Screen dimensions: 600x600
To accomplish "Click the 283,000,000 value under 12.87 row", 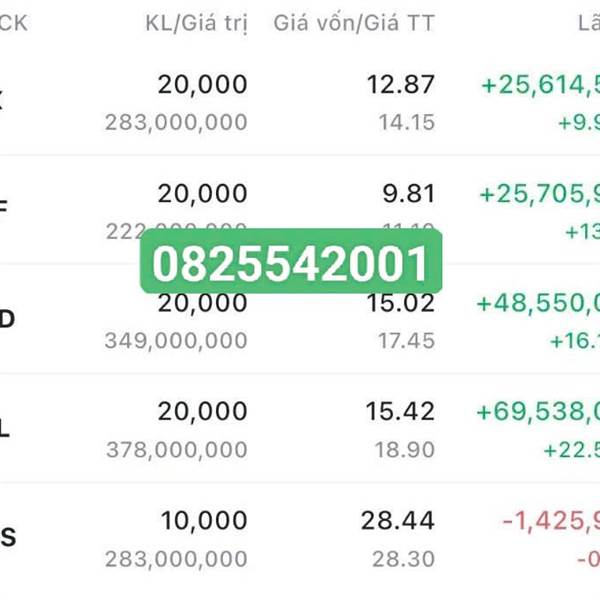I will pyautogui.click(x=176, y=123).
